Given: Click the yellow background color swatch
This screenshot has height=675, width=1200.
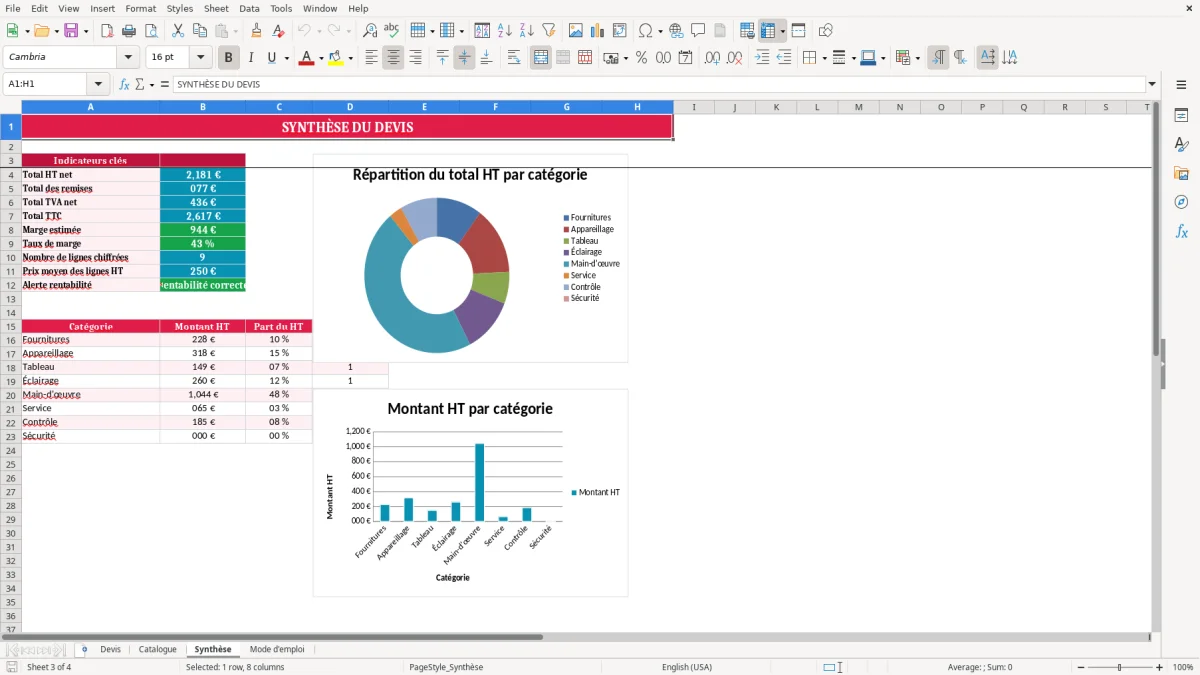Looking at the screenshot, I should (335, 58).
